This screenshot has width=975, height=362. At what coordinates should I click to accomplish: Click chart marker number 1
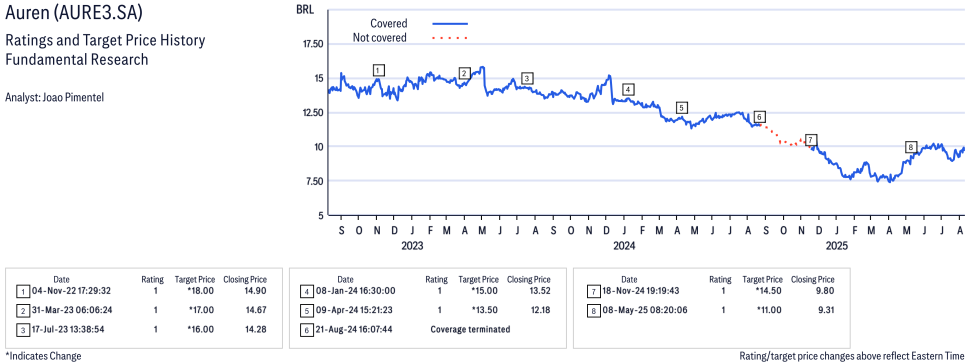click(x=379, y=70)
